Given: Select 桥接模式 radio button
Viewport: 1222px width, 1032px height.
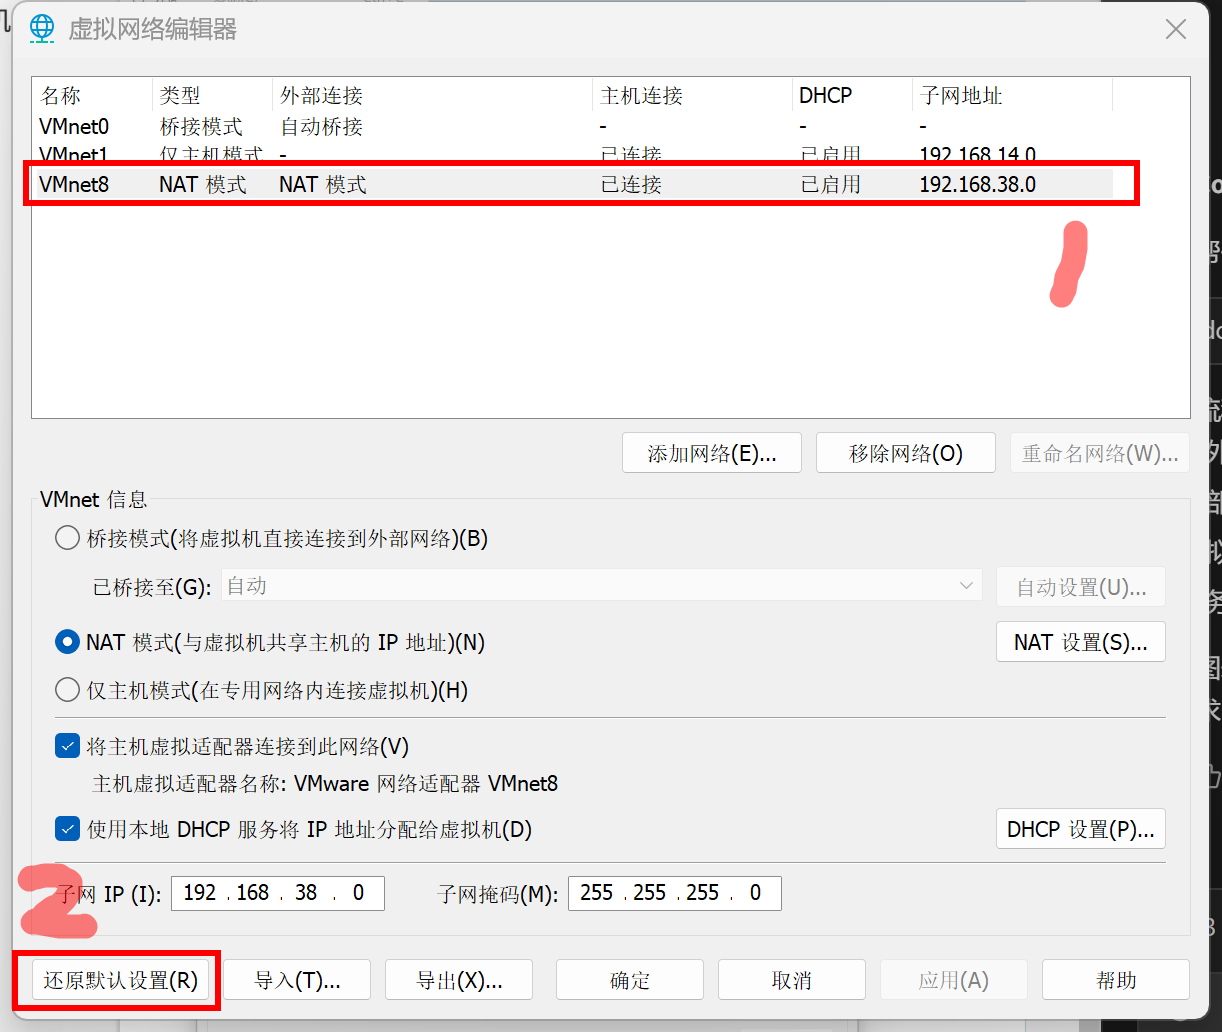Looking at the screenshot, I should tap(67, 538).
